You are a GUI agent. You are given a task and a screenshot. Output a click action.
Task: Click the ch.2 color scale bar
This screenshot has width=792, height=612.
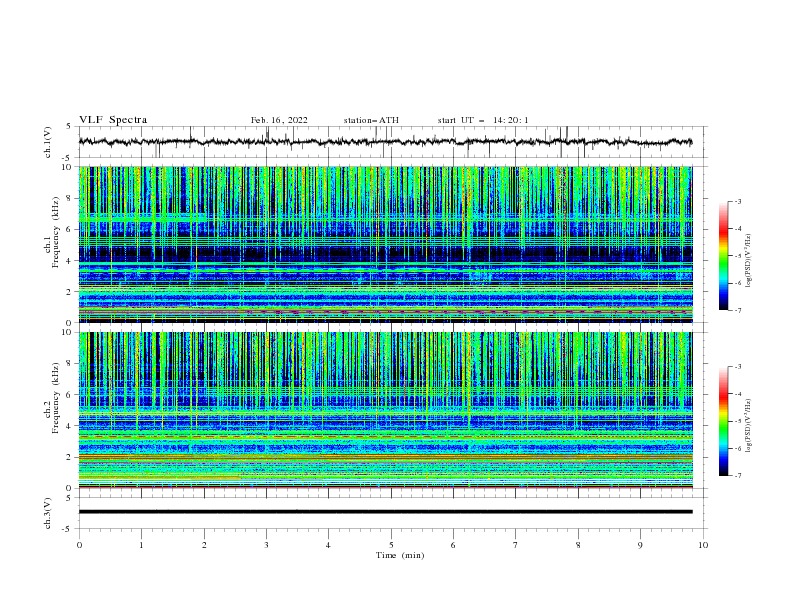pos(723,421)
